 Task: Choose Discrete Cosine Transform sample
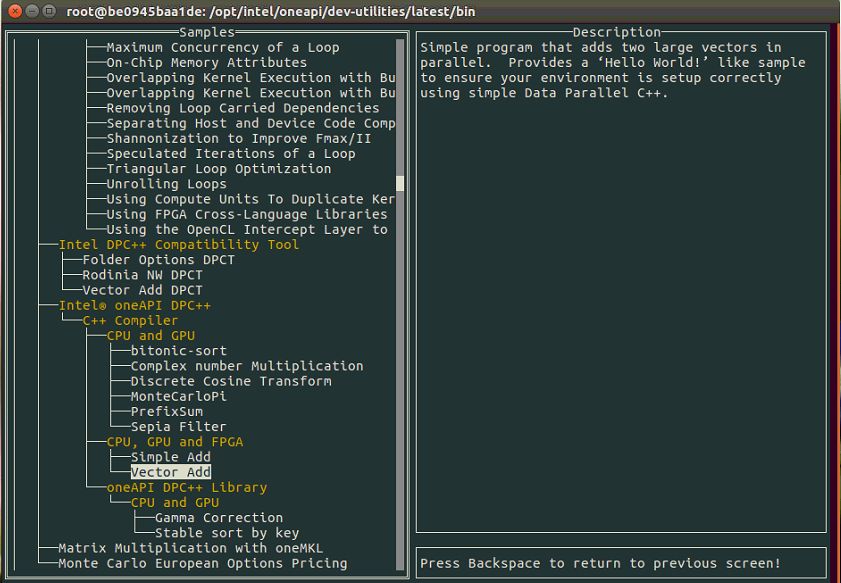231,381
